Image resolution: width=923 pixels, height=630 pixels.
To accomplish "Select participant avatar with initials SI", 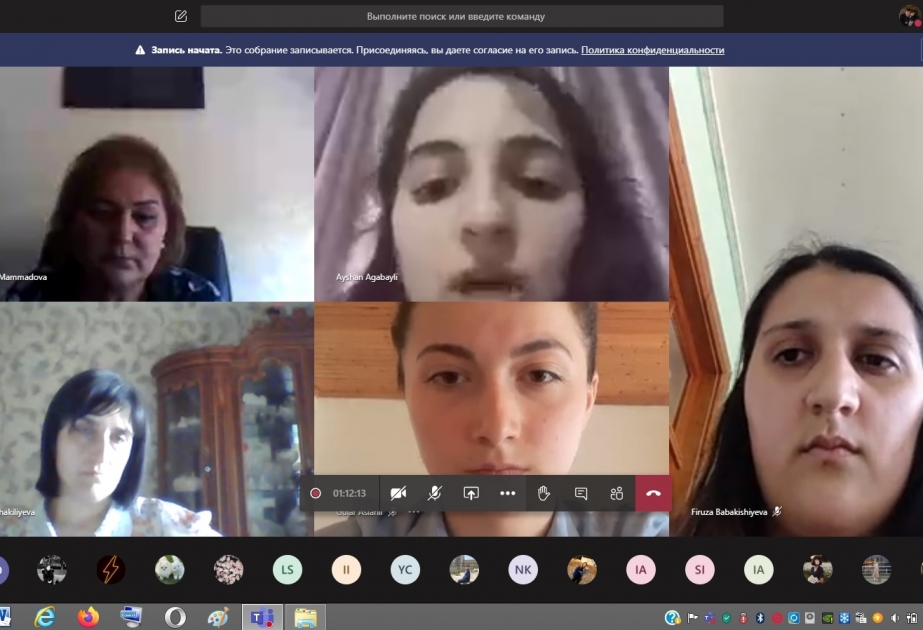I will (x=699, y=570).
